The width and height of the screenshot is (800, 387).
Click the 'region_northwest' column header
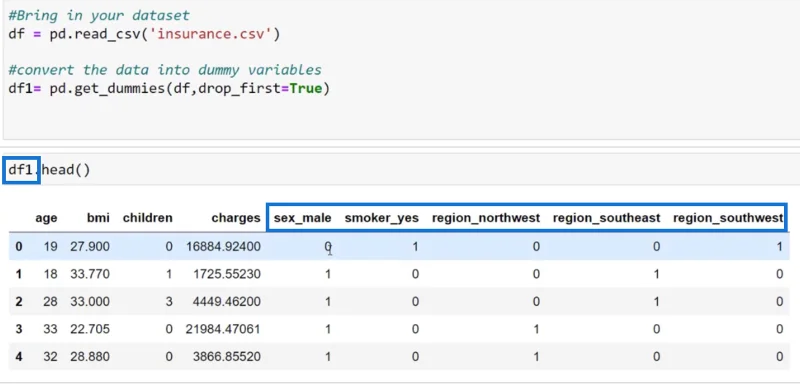[x=486, y=218]
